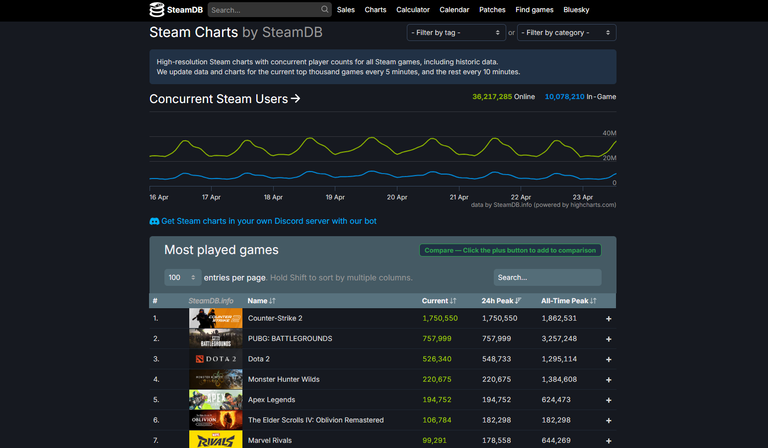Open Oblivion Remastered thumbnail image
The image size is (768, 448).
click(216, 420)
